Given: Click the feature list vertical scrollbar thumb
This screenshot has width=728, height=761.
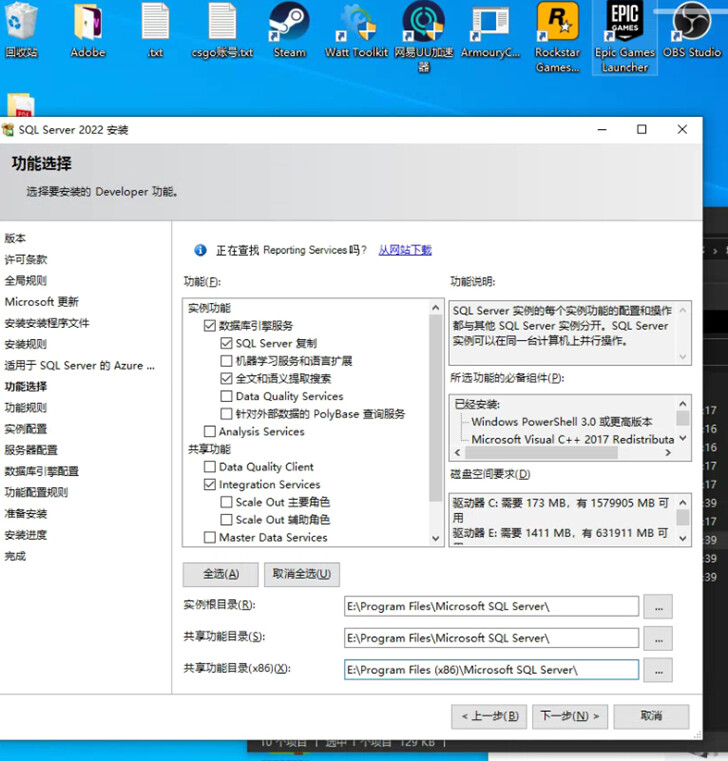Looking at the screenshot, I should pos(435,408).
